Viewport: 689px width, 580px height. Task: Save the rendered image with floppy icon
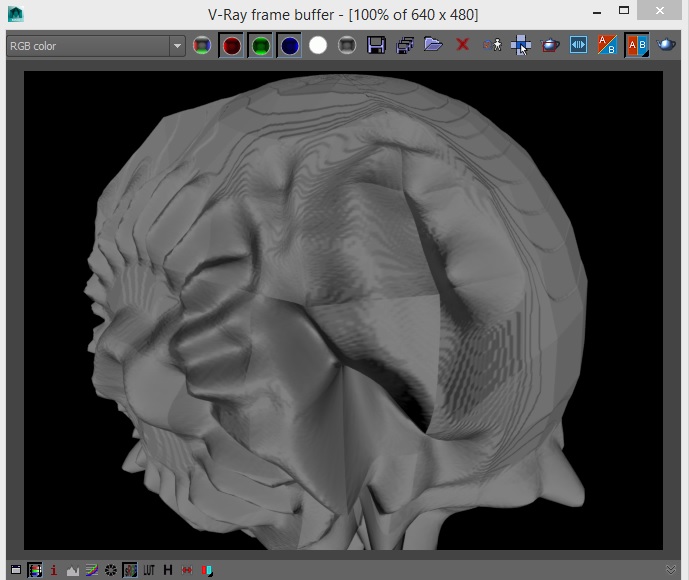pyautogui.click(x=376, y=45)
